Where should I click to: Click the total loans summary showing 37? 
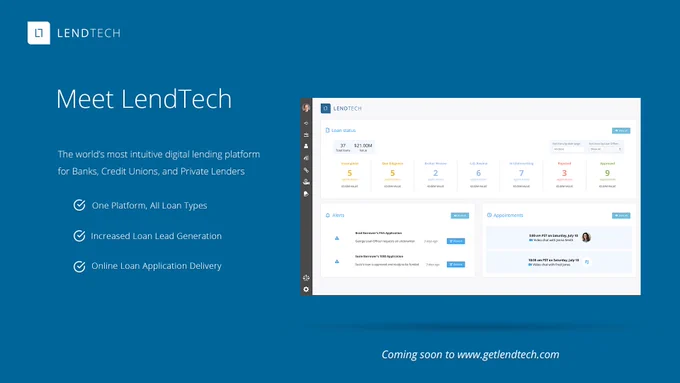pyautogui.click(x=343, y=147)
